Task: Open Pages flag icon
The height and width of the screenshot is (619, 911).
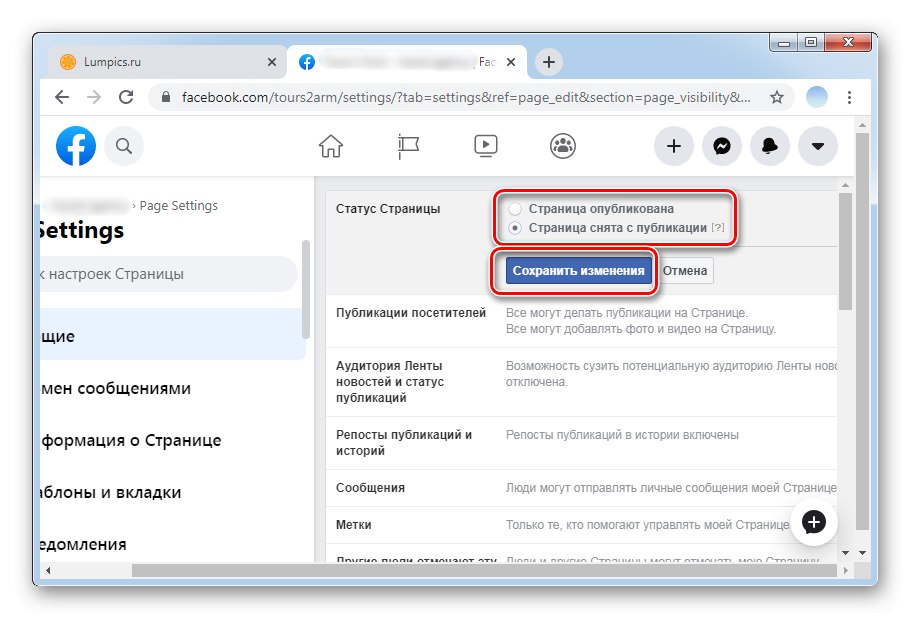Action: [x=408, y=146]
